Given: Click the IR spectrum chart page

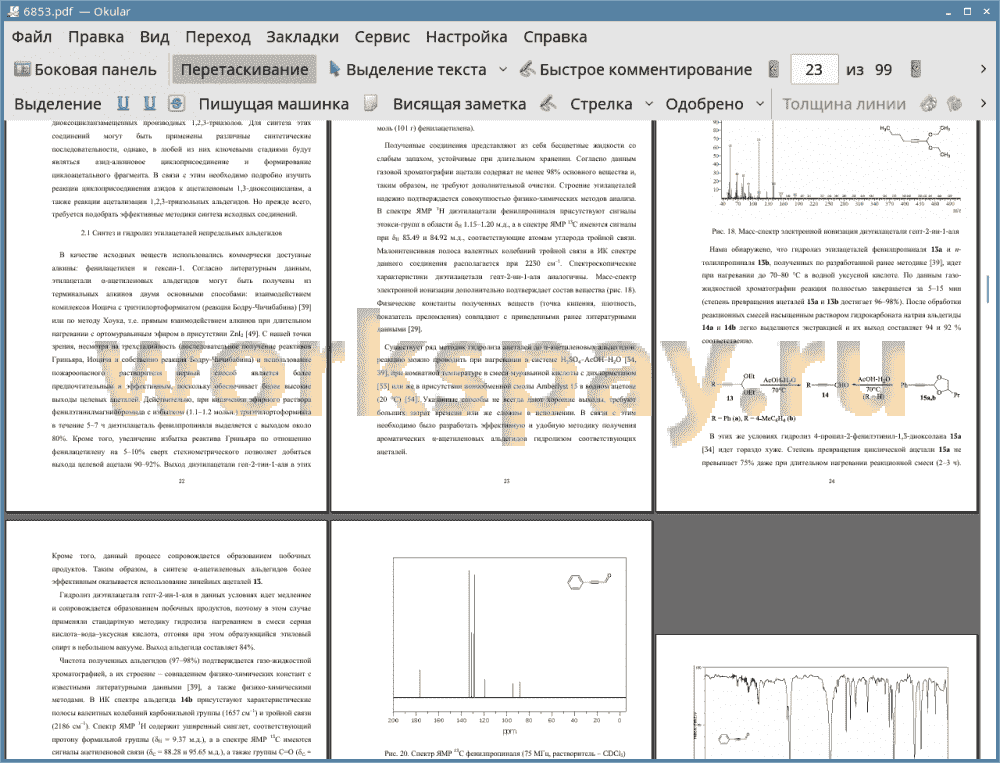Looking at the screenshot, I should click(x=816, y=697).
